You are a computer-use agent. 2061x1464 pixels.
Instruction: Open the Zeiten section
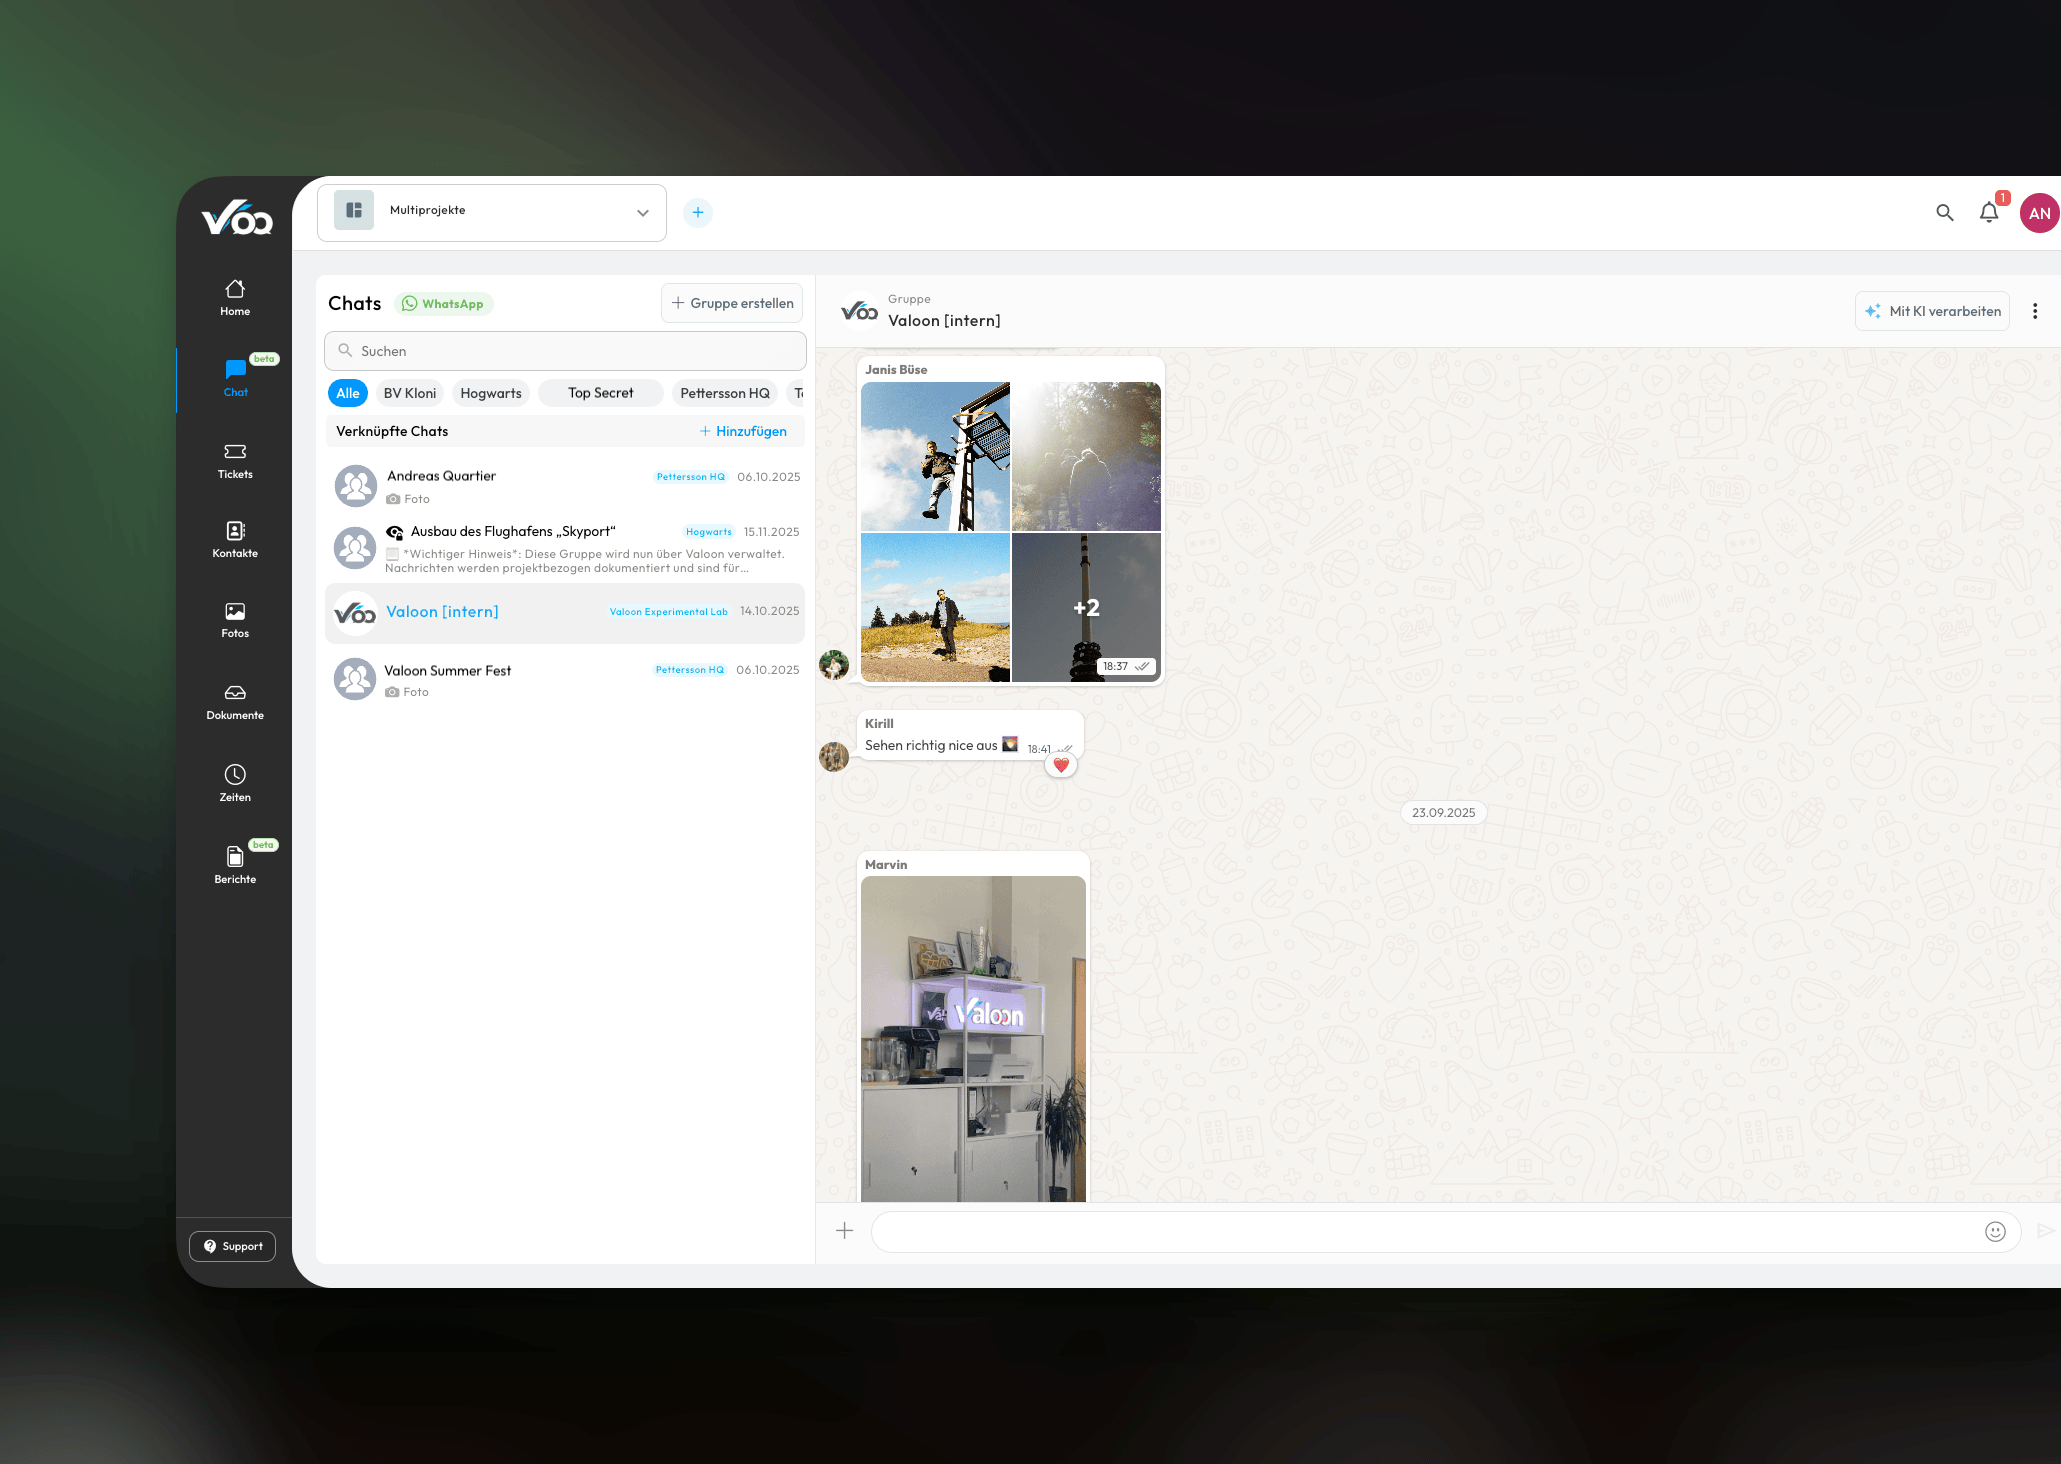[x=234, y=782]
